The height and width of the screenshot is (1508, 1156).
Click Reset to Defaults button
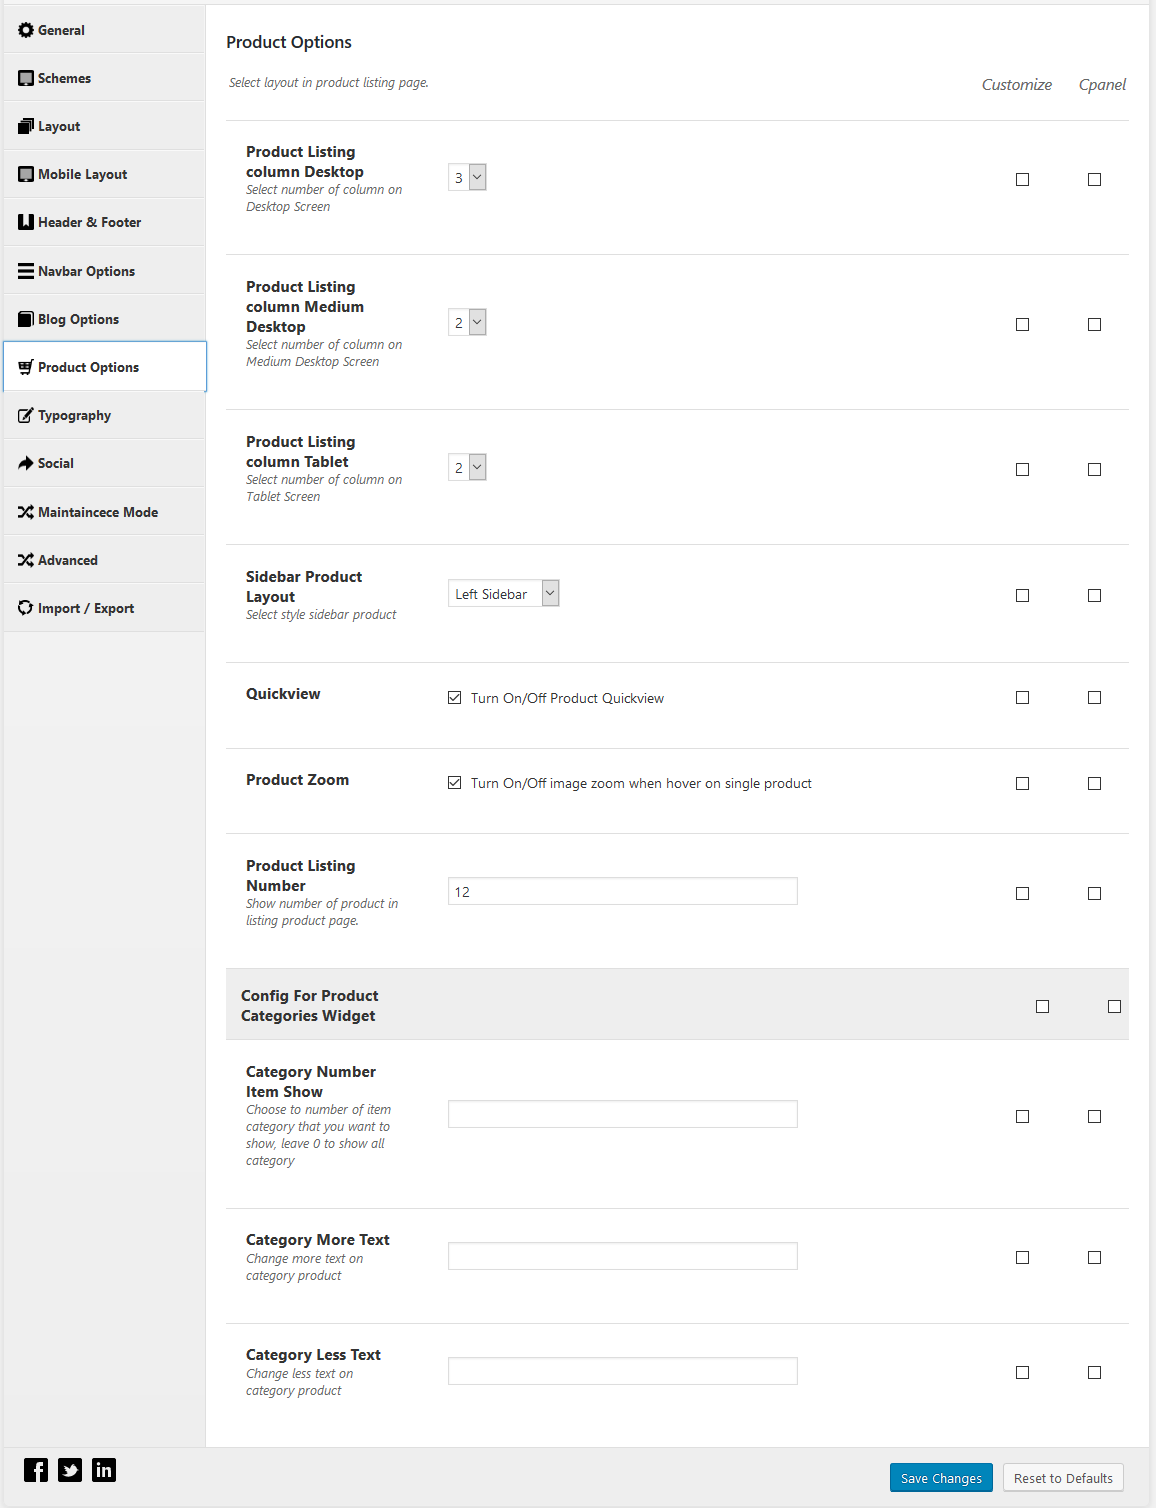click(1063, 1478)
